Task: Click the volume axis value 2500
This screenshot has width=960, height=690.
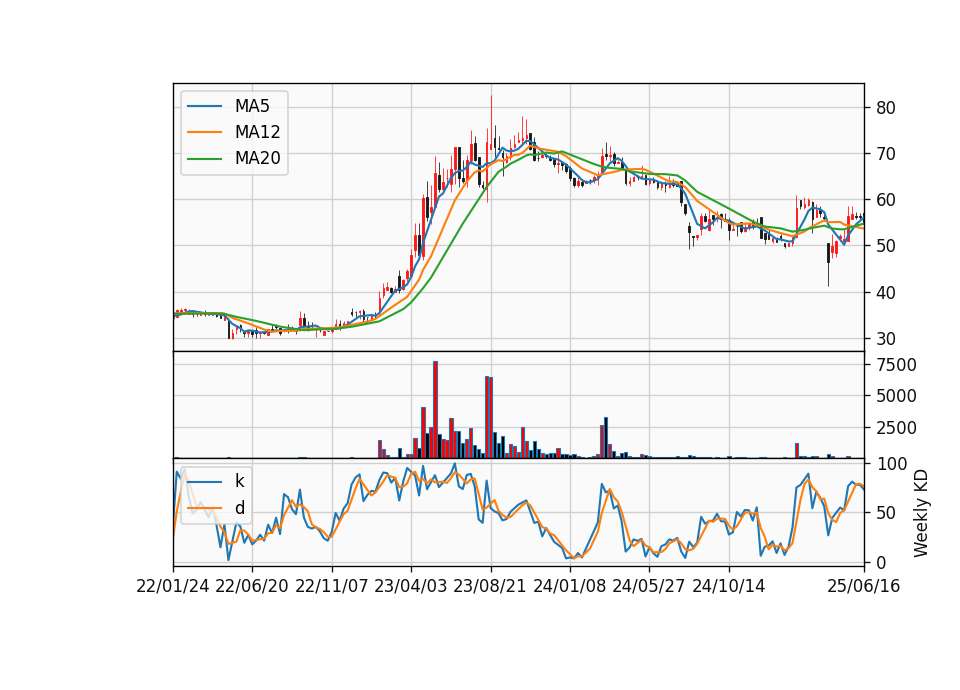Action: click(896, 428)
